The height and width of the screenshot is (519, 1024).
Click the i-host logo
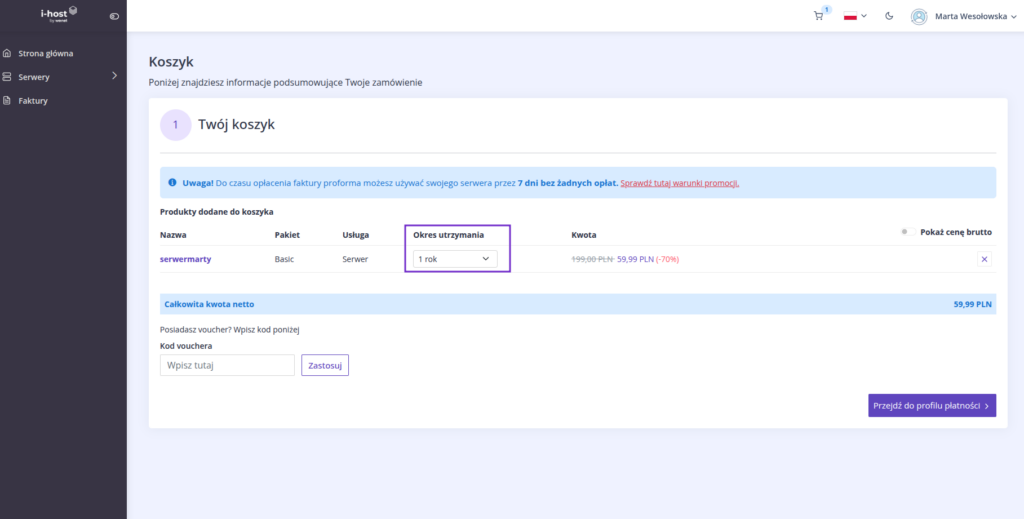coord(59,13)
